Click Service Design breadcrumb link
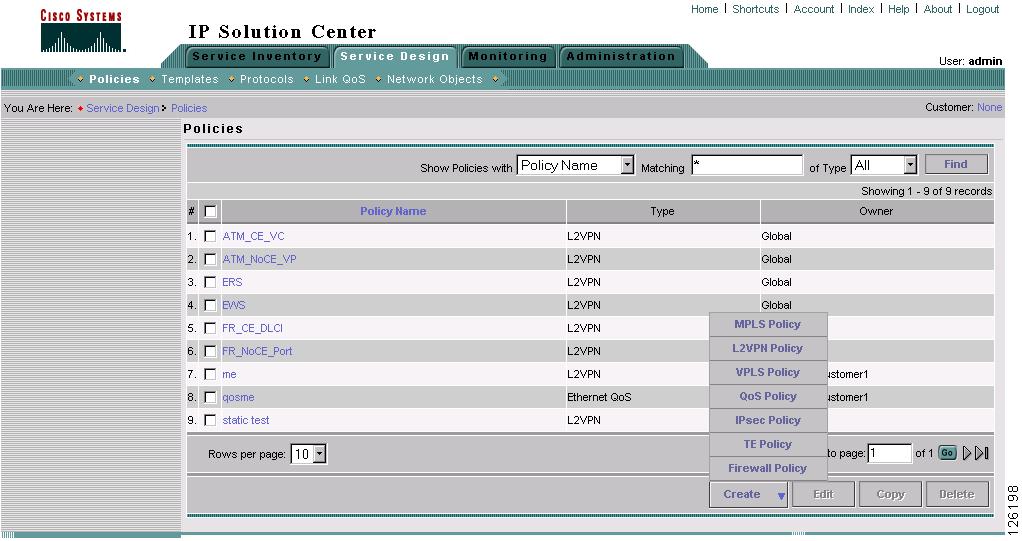 [x=123, y=108]
